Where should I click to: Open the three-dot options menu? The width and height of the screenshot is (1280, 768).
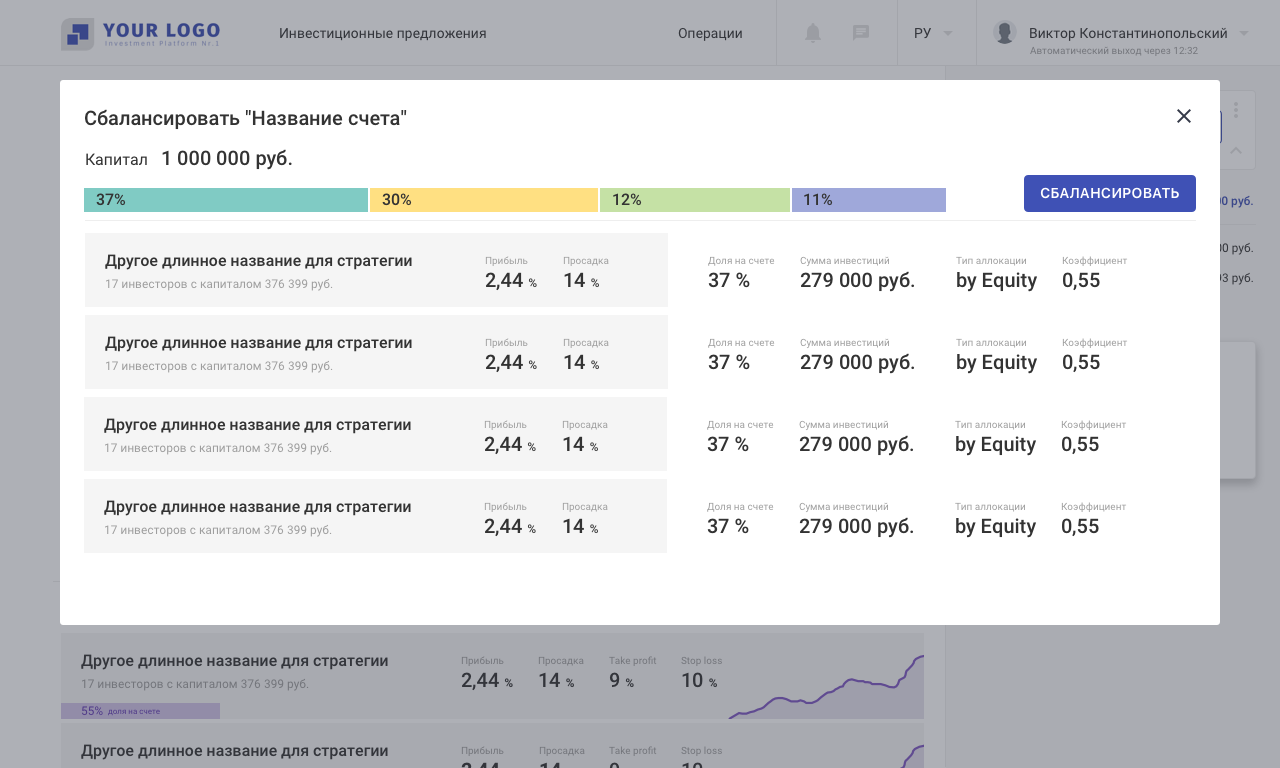(x=1236, y=110)
